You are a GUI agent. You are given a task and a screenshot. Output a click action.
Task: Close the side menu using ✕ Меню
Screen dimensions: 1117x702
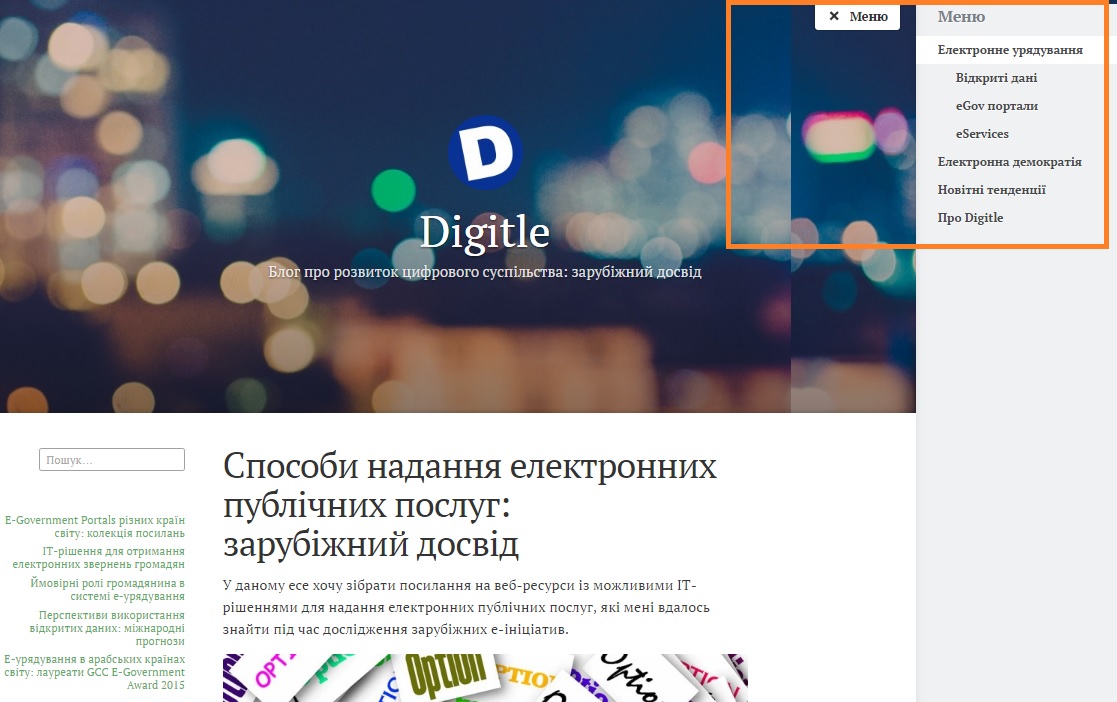[857, 16]
